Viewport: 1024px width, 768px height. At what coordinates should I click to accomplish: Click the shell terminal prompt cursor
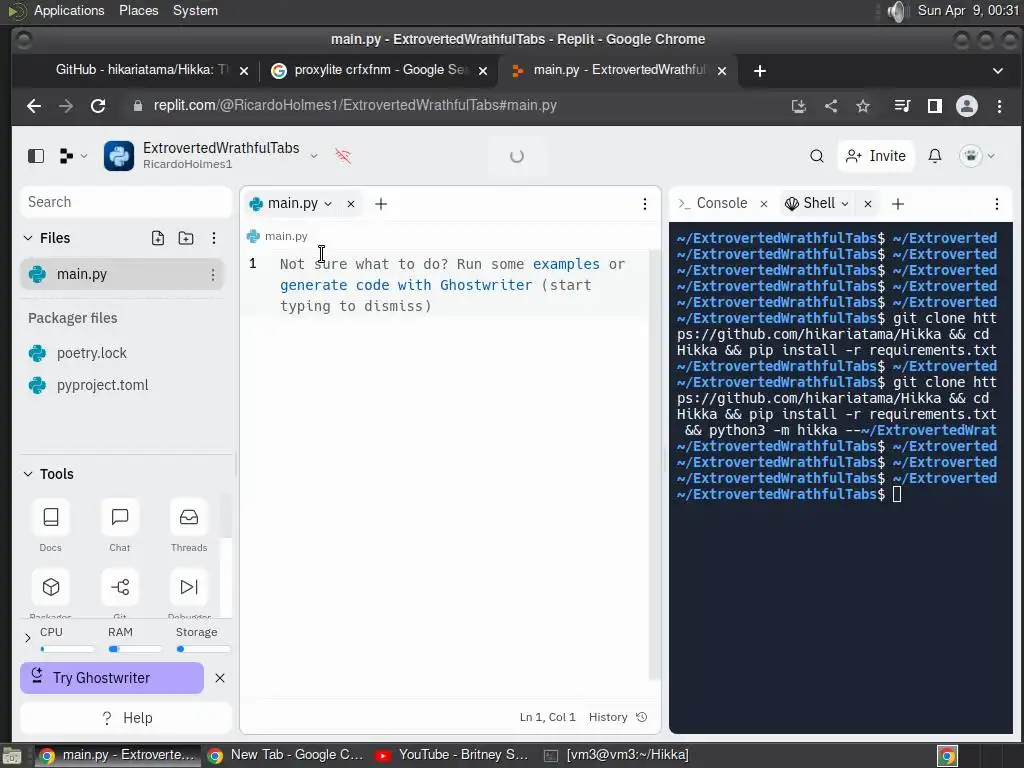click(x=897, y=494)
